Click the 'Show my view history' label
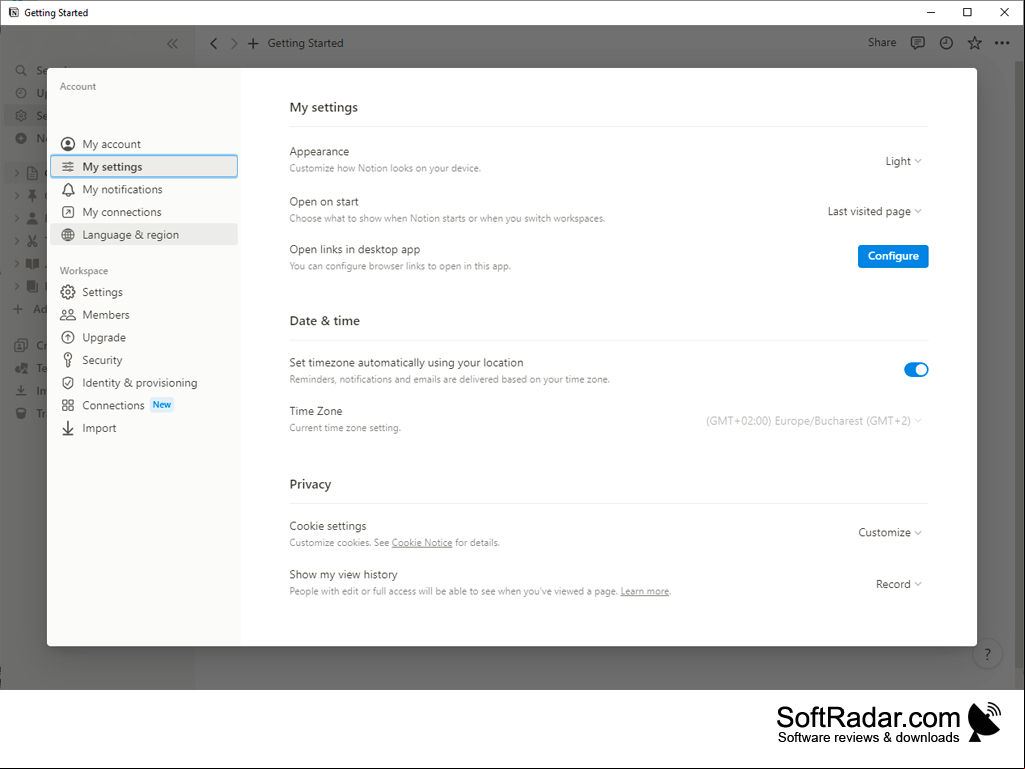This screenshot has height=769, width=1025. click(x=343, y=575)
